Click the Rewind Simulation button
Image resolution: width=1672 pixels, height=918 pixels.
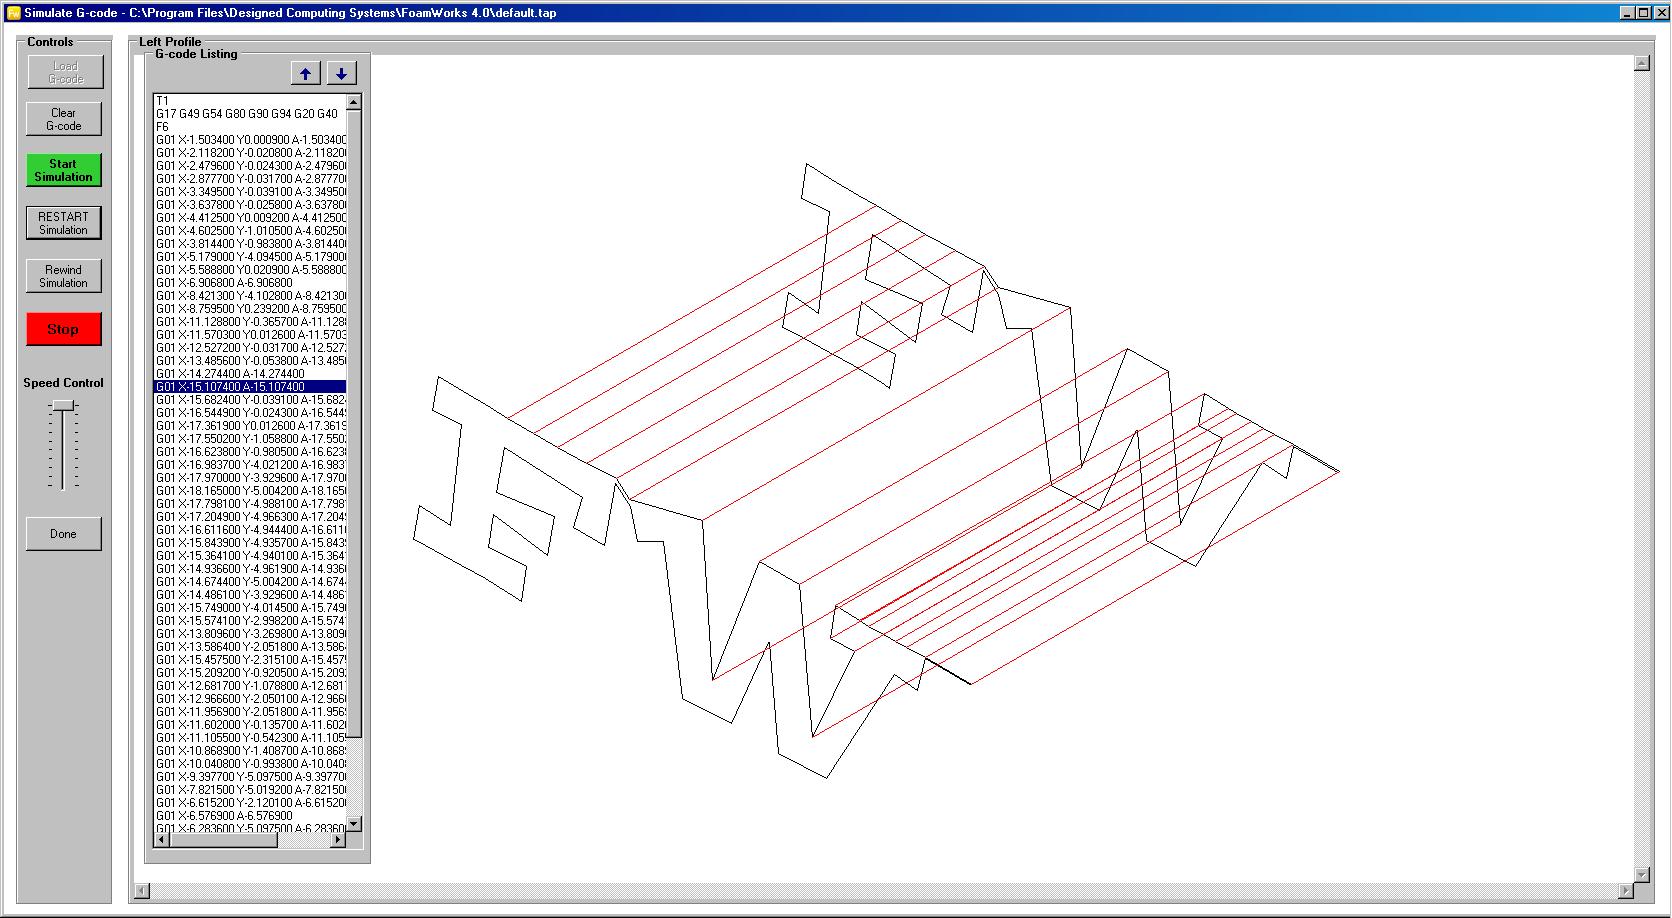63,275
